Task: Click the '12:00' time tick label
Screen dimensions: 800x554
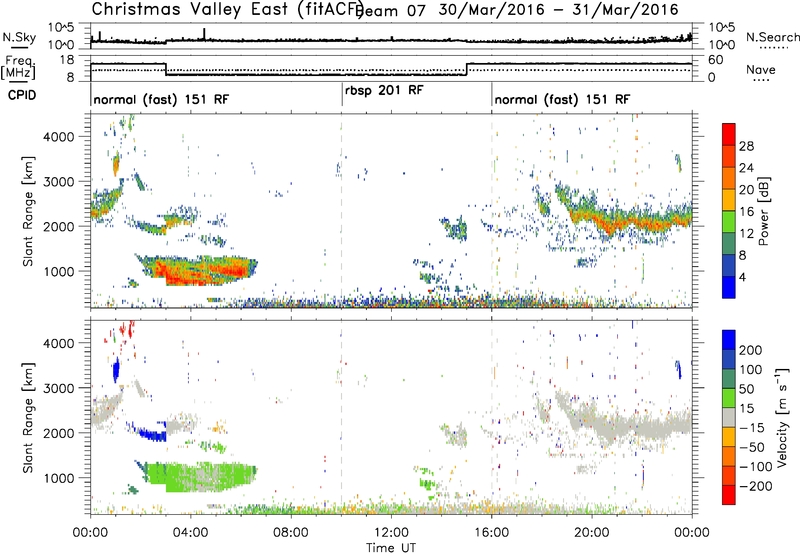Action: click(391, 533)
